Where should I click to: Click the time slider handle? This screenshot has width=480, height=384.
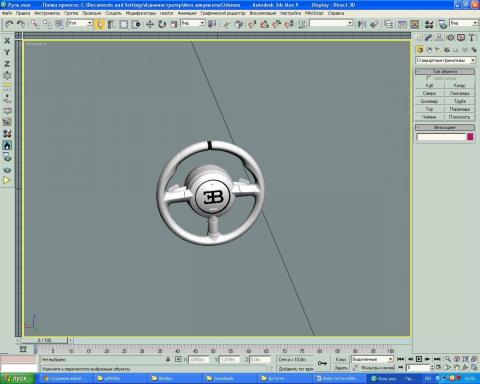[45, 340]
